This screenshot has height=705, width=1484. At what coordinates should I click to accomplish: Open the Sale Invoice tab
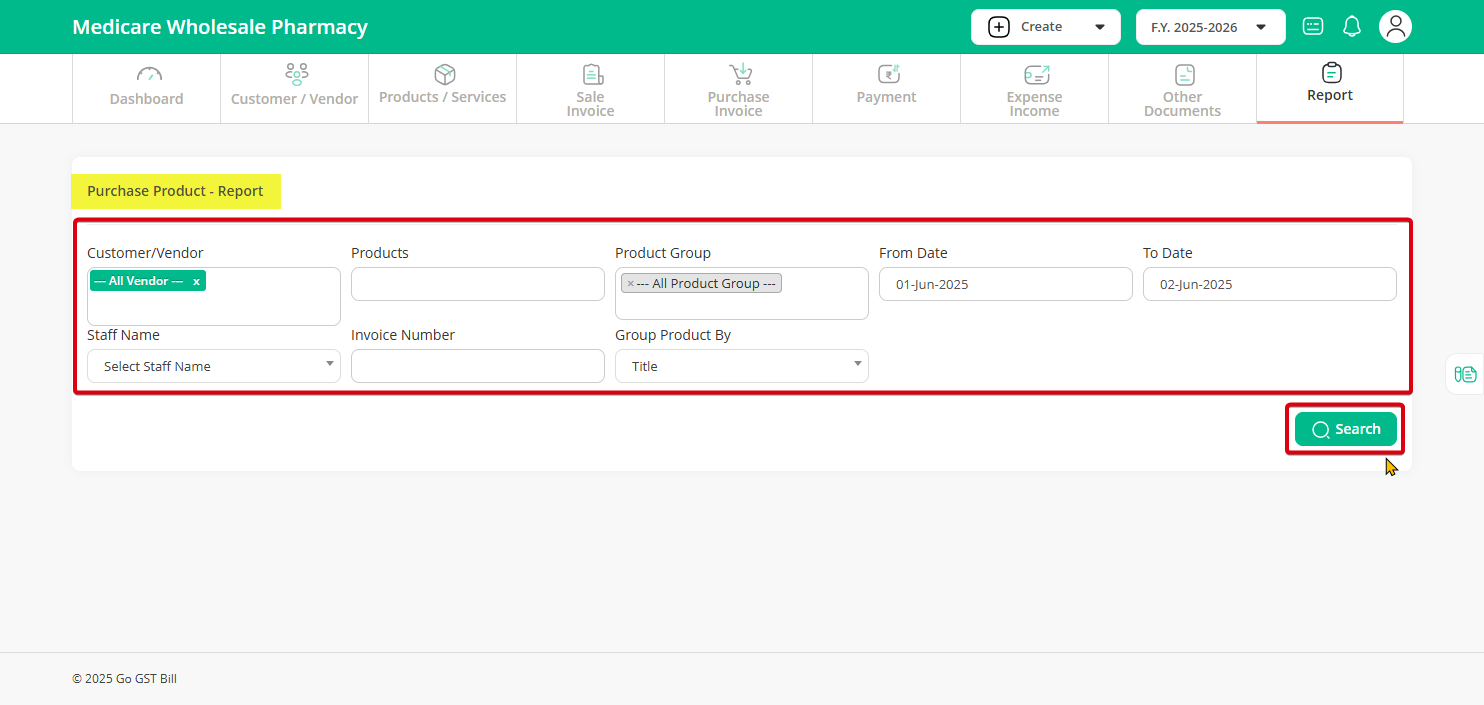click(x=591, y=89)
